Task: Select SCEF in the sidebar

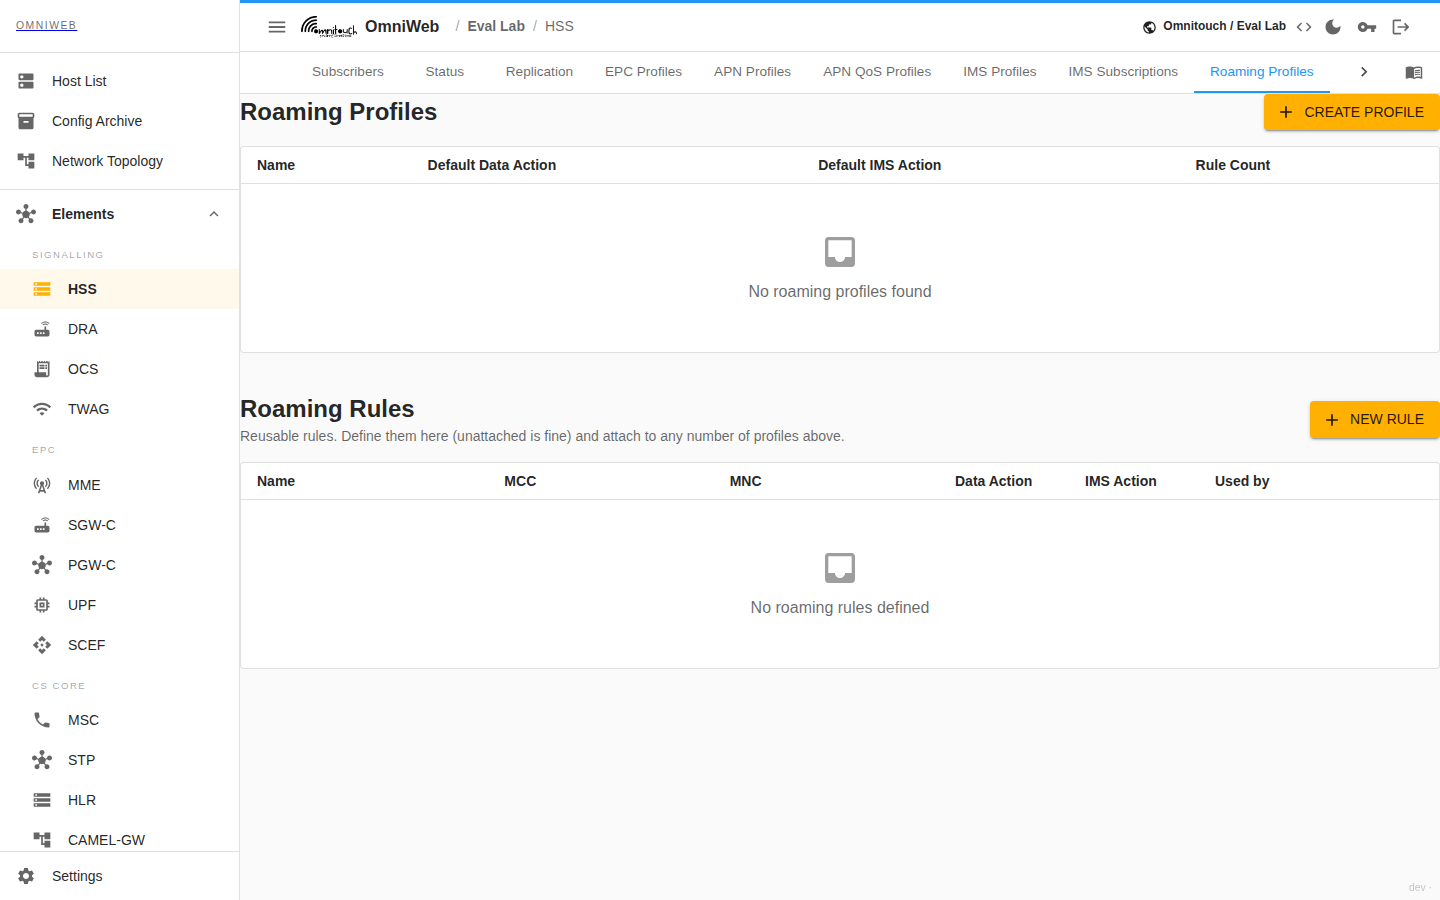Action: [x=119, y=645]
